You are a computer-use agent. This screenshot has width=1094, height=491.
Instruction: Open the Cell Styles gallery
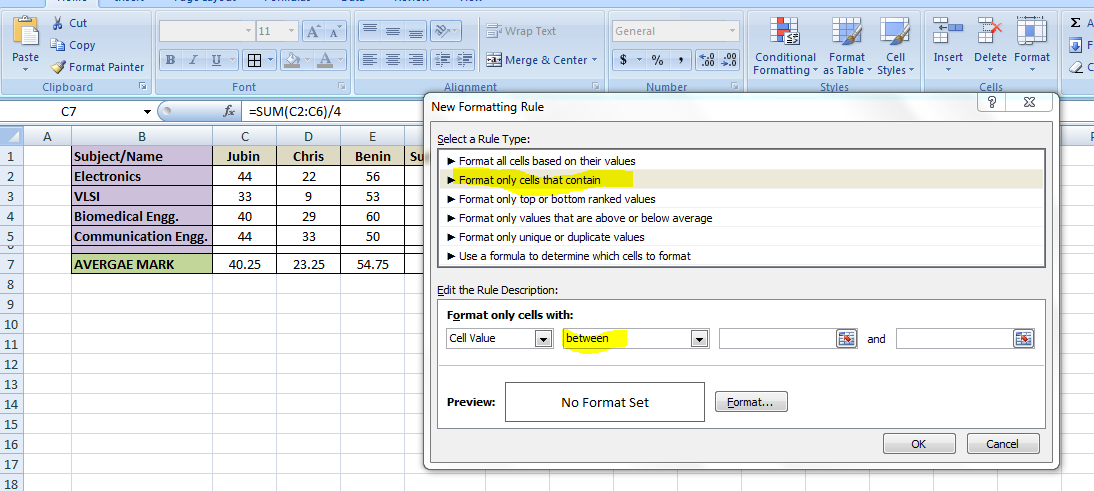pos(894,47)
